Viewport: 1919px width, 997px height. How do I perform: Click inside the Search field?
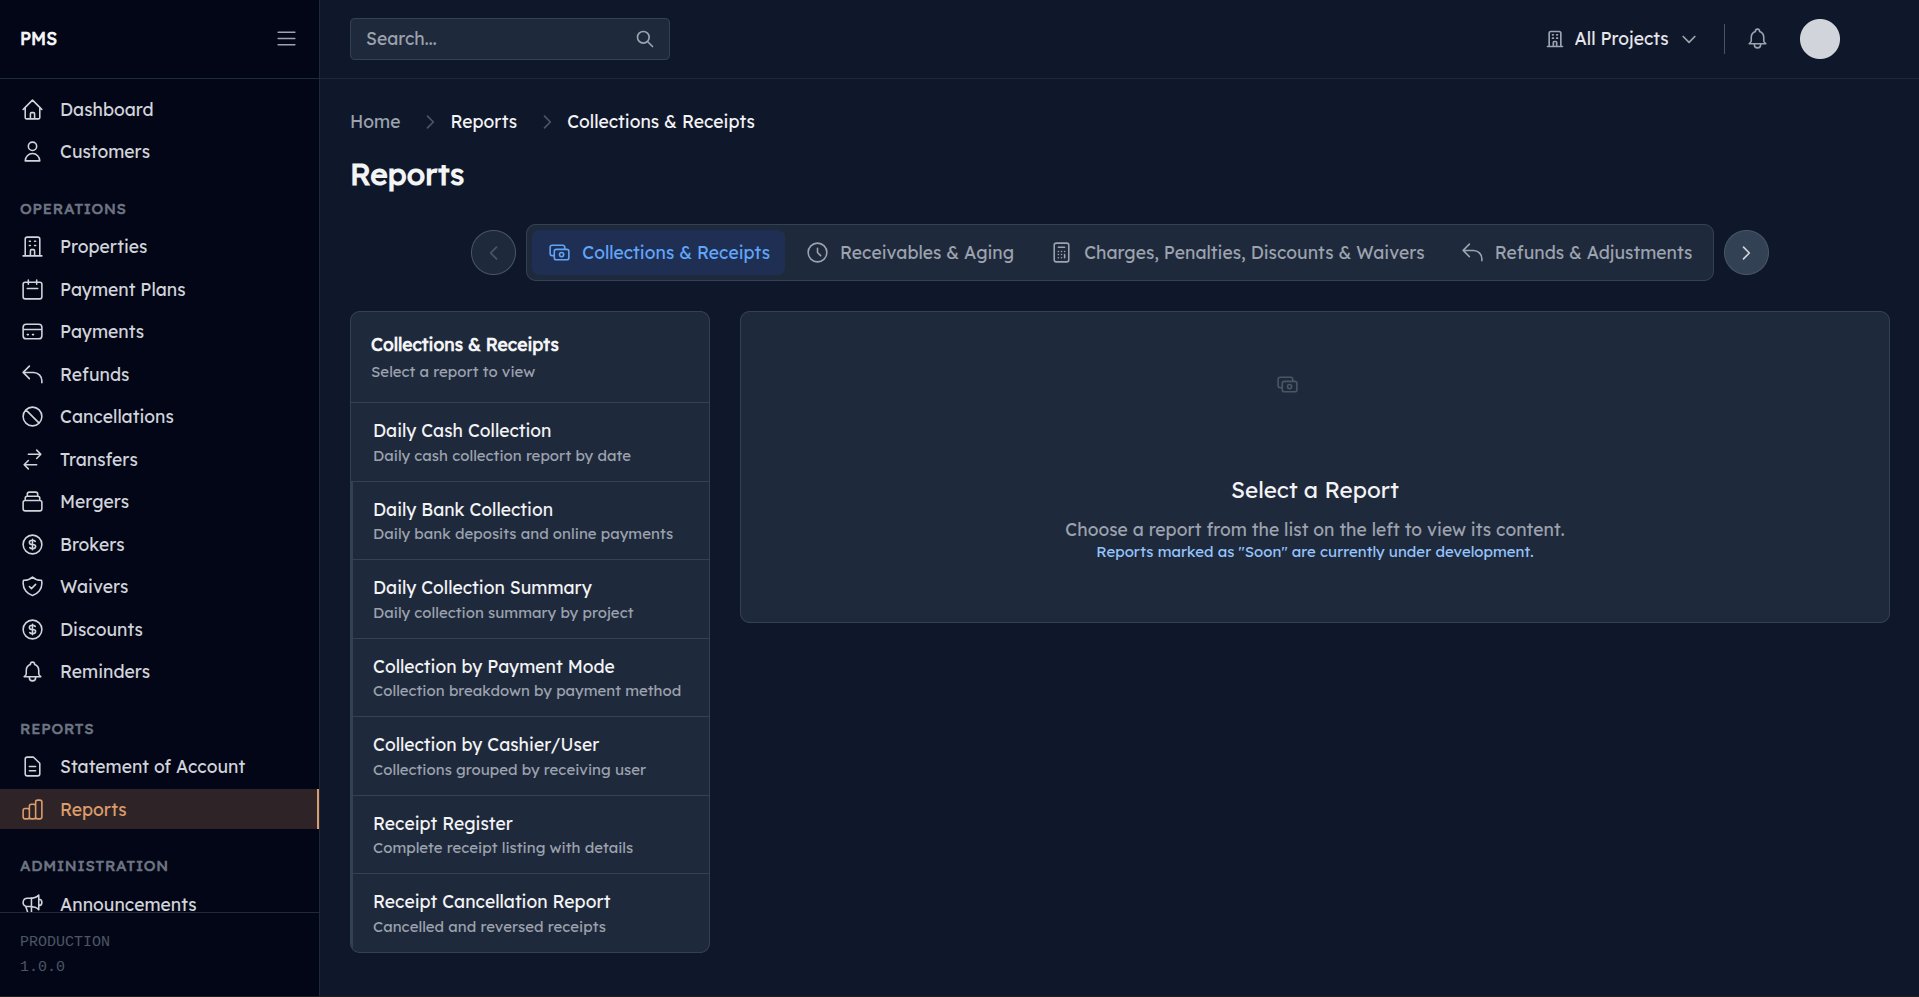[490, 38]
